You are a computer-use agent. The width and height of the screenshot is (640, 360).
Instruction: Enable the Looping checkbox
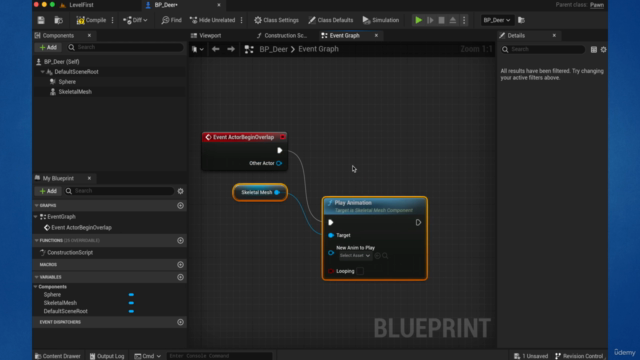click(360, 271)
